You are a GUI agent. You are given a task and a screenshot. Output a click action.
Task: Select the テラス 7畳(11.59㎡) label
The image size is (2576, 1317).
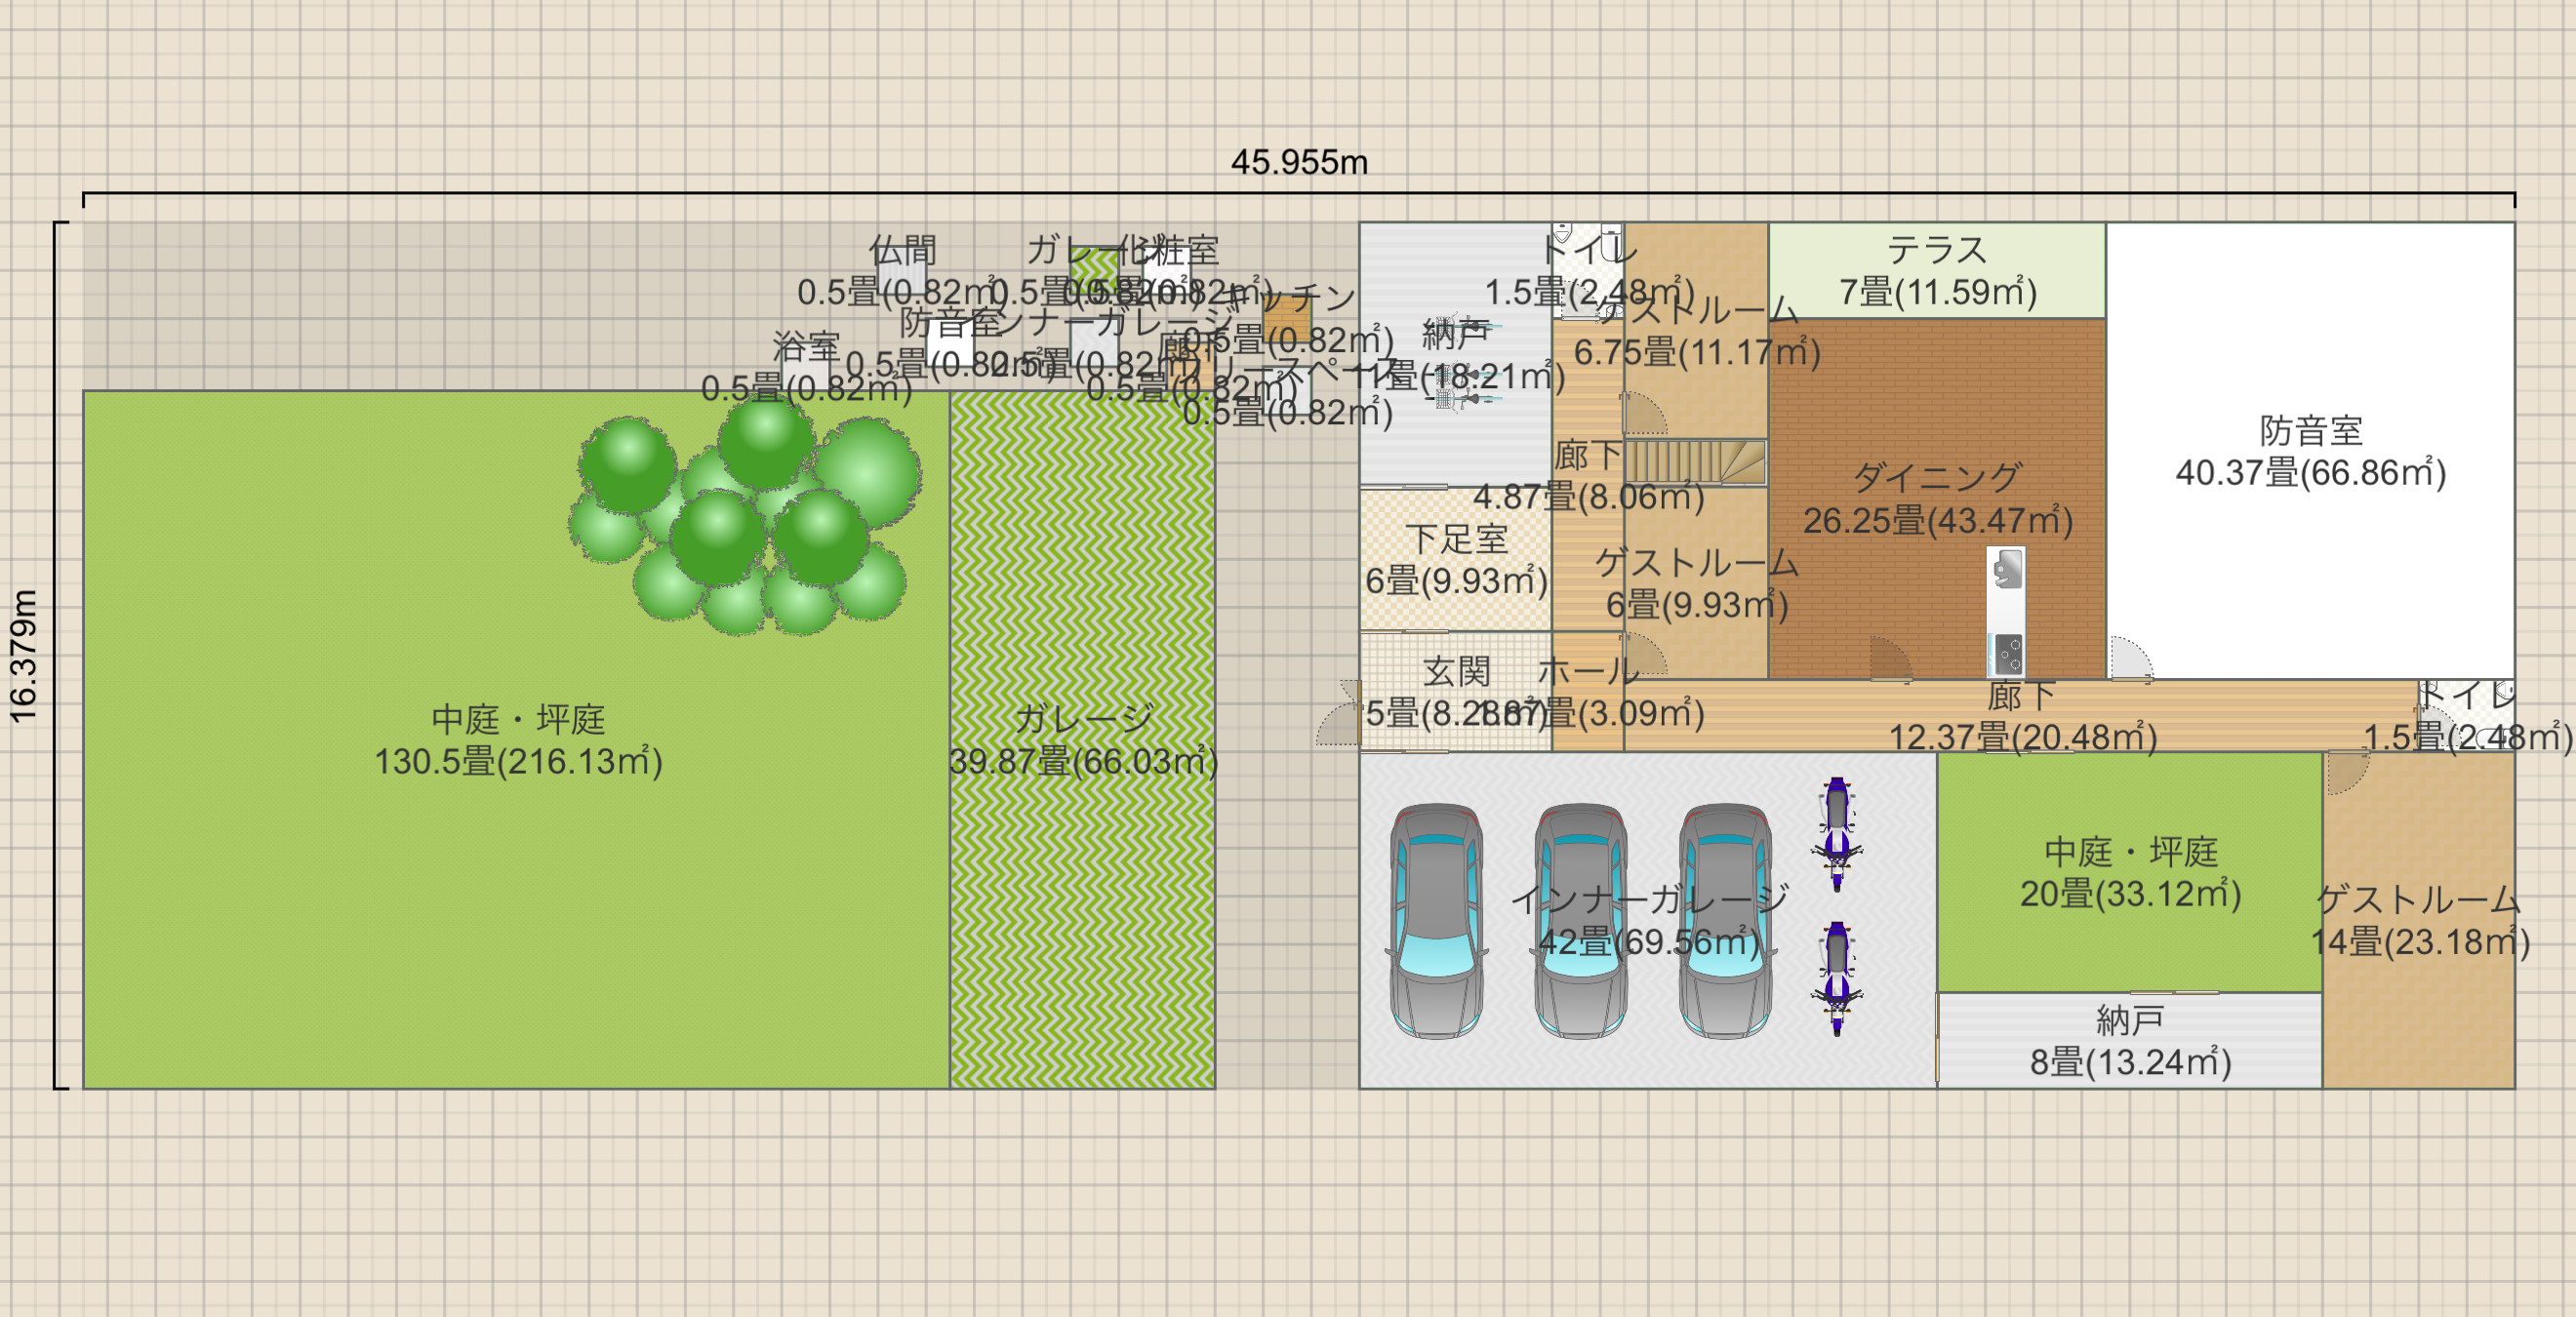(1937, 271)
